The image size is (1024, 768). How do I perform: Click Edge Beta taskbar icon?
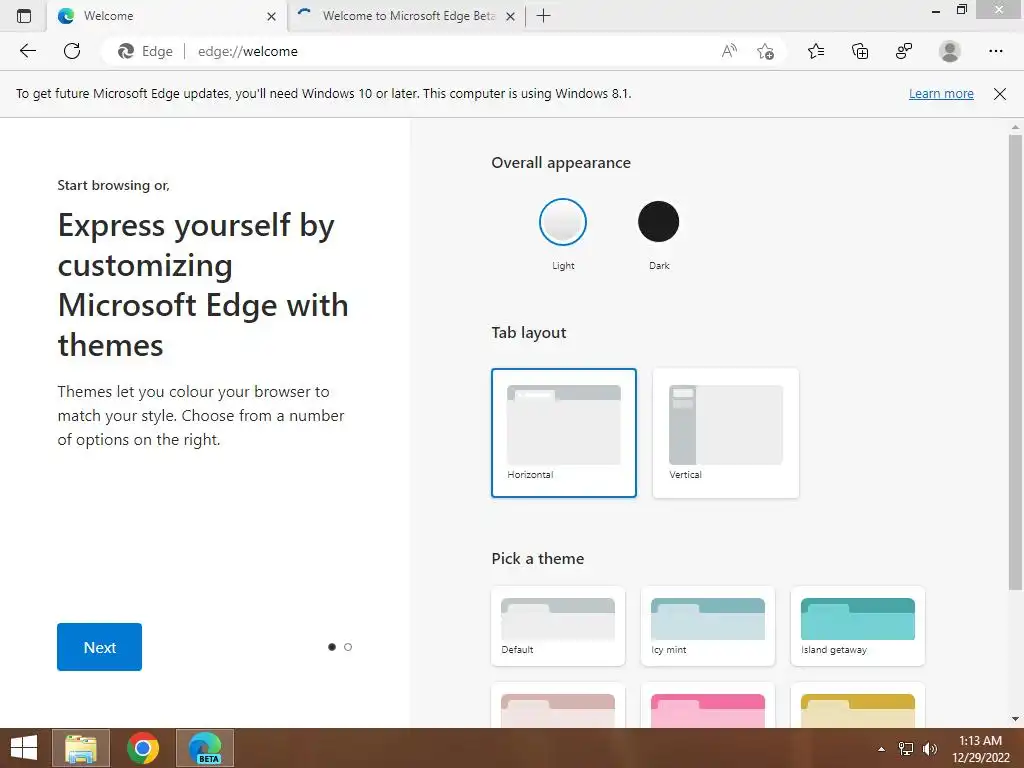click(204, 748)
